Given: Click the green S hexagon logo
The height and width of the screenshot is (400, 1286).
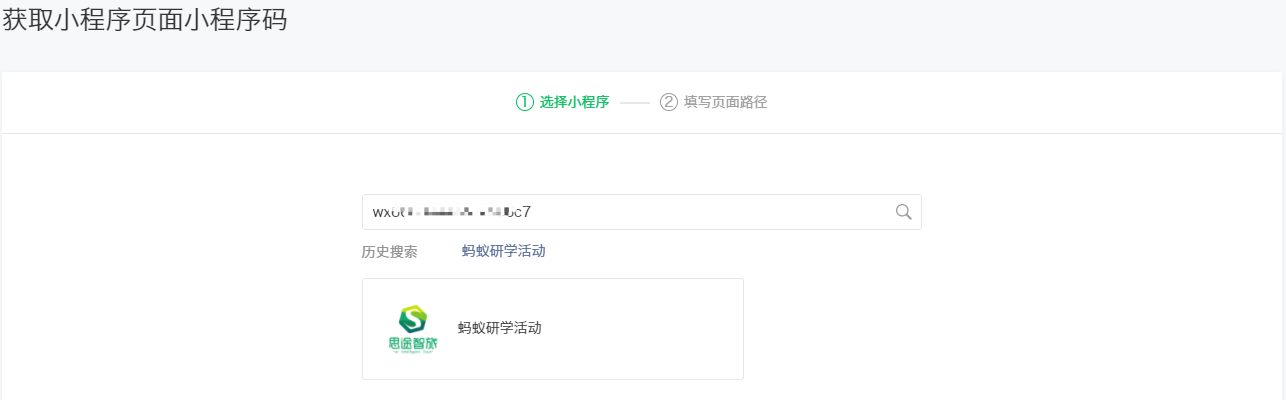Looking at the screenshot, I should tap(413, 319).
